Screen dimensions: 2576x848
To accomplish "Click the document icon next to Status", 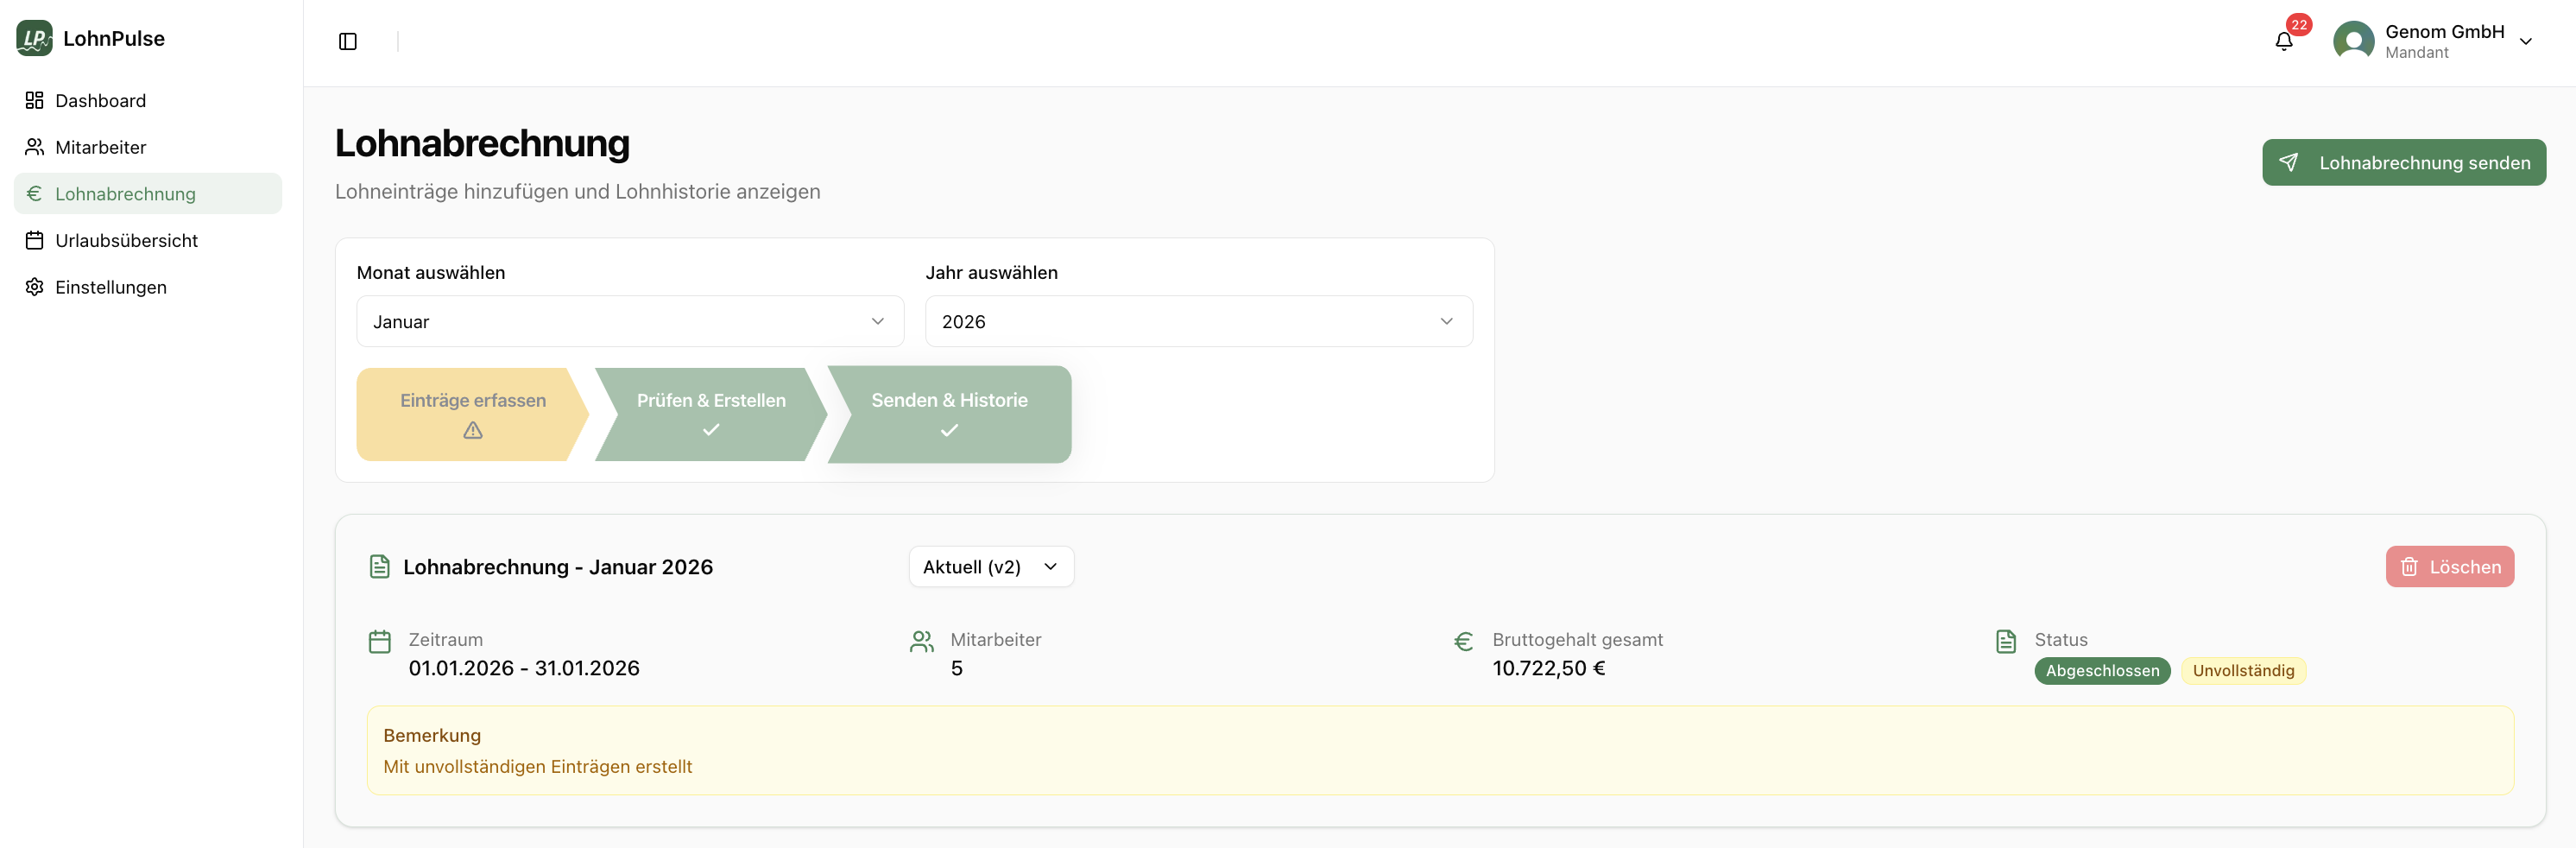I will pyautogui.click(x=2005, y=641).
